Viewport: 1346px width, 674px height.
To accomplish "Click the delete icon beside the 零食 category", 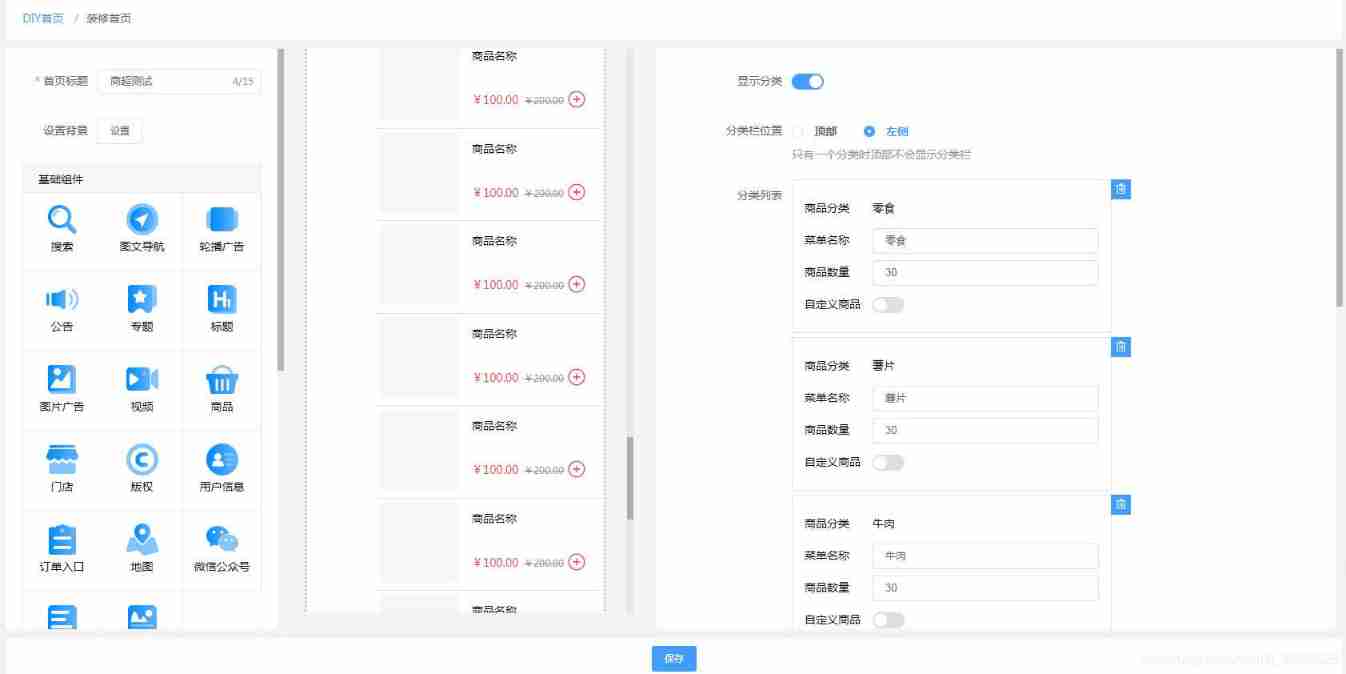I will 1120,189.
